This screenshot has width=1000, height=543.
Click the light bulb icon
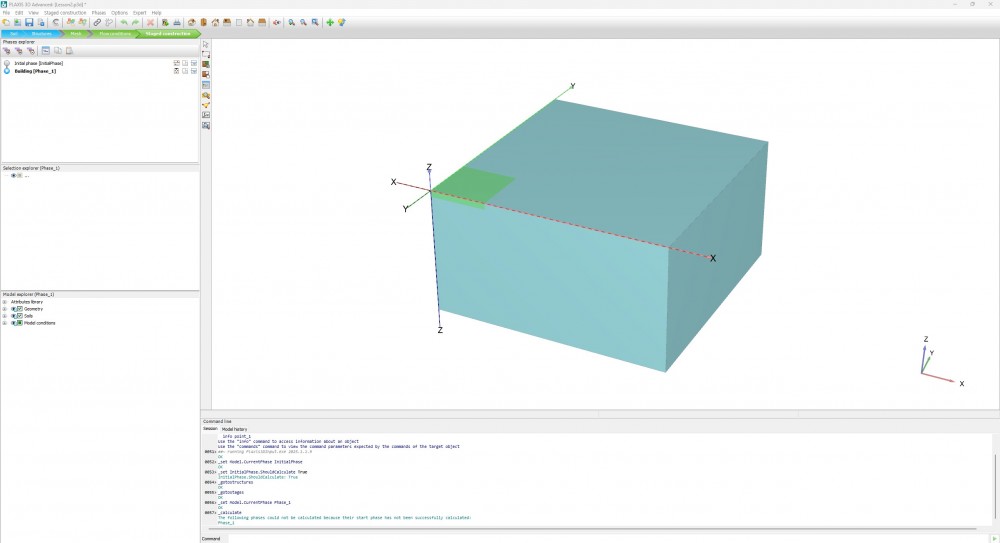(x=342, y=22)
